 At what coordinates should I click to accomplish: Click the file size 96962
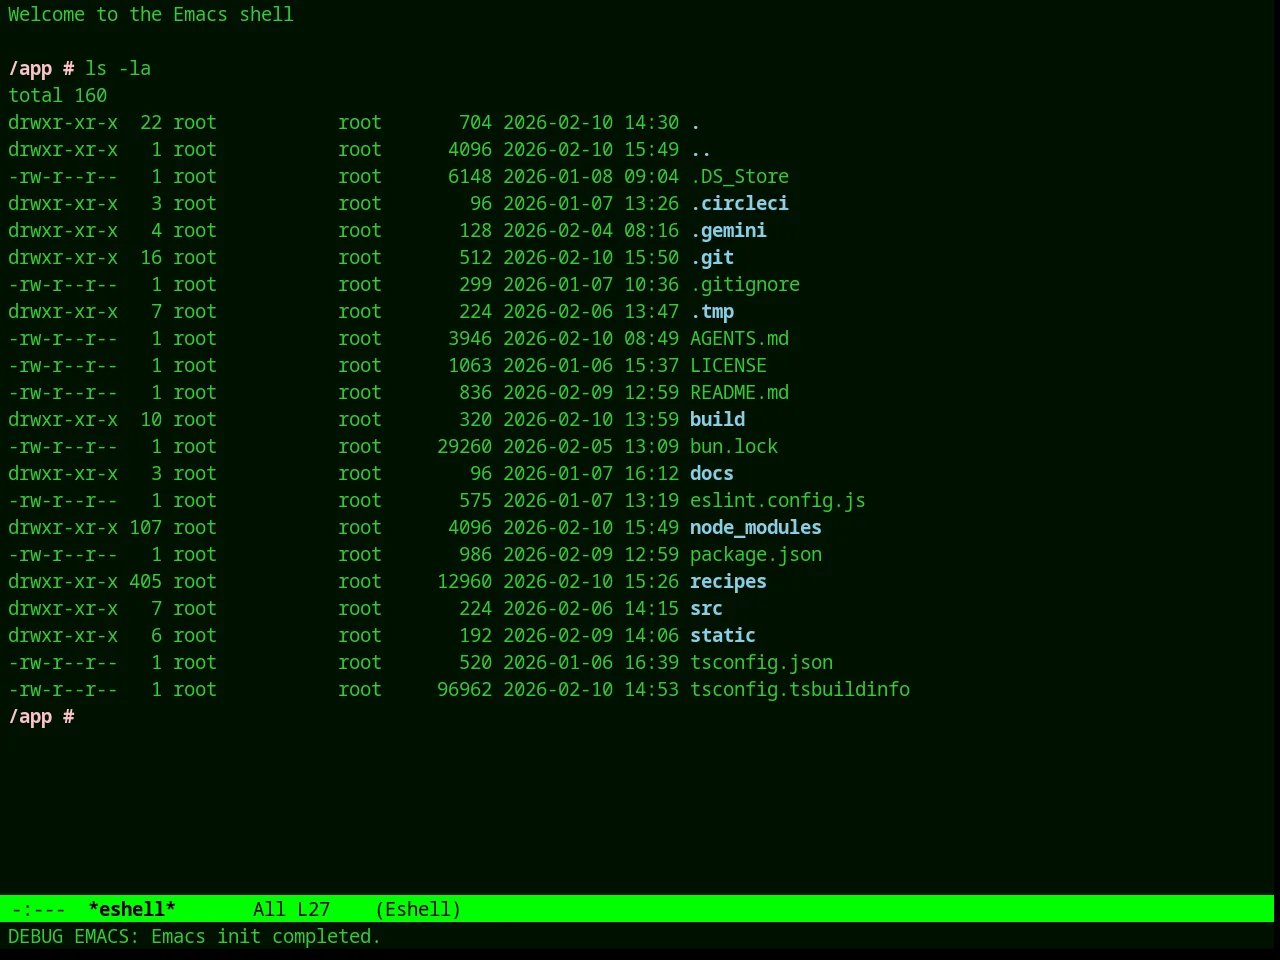tap(464, 689)
